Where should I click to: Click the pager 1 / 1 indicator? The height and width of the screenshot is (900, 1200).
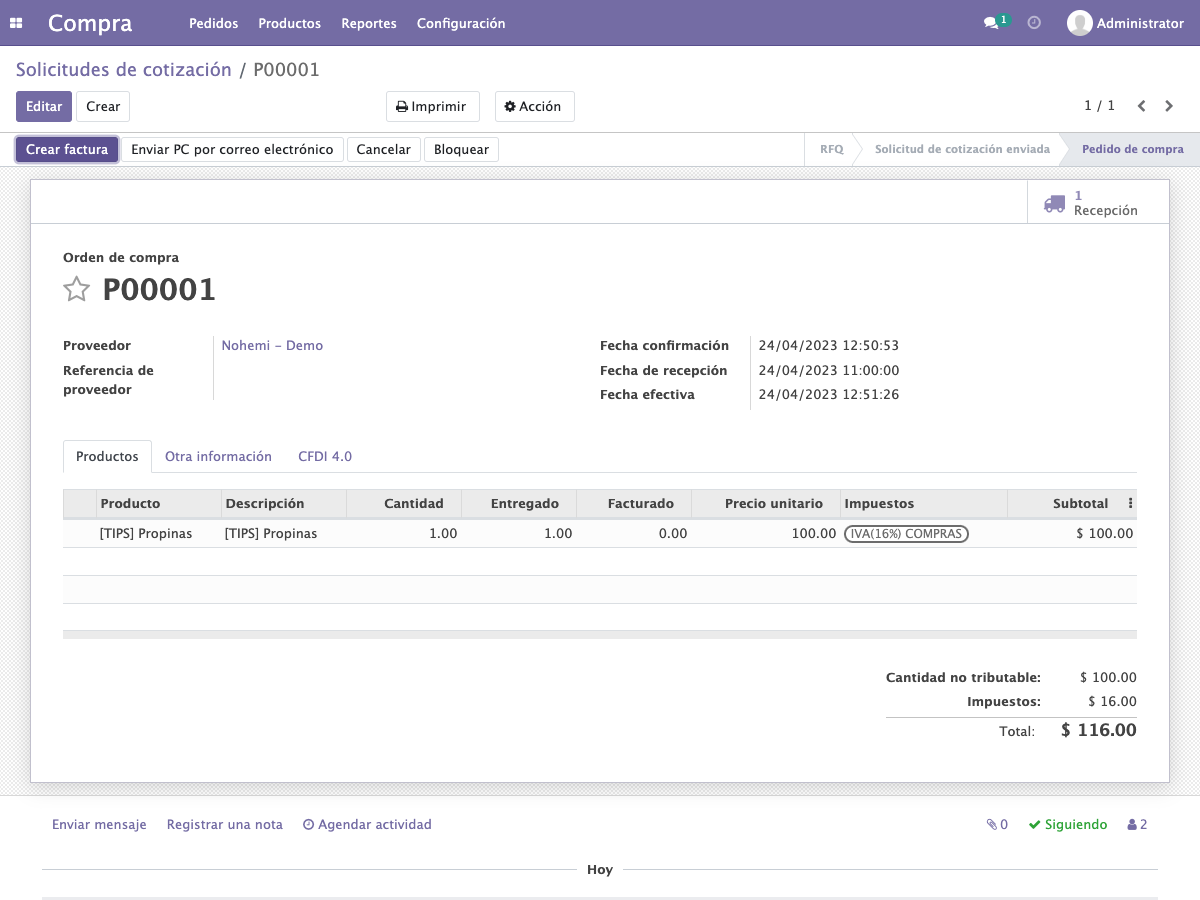pos(1099,106)
